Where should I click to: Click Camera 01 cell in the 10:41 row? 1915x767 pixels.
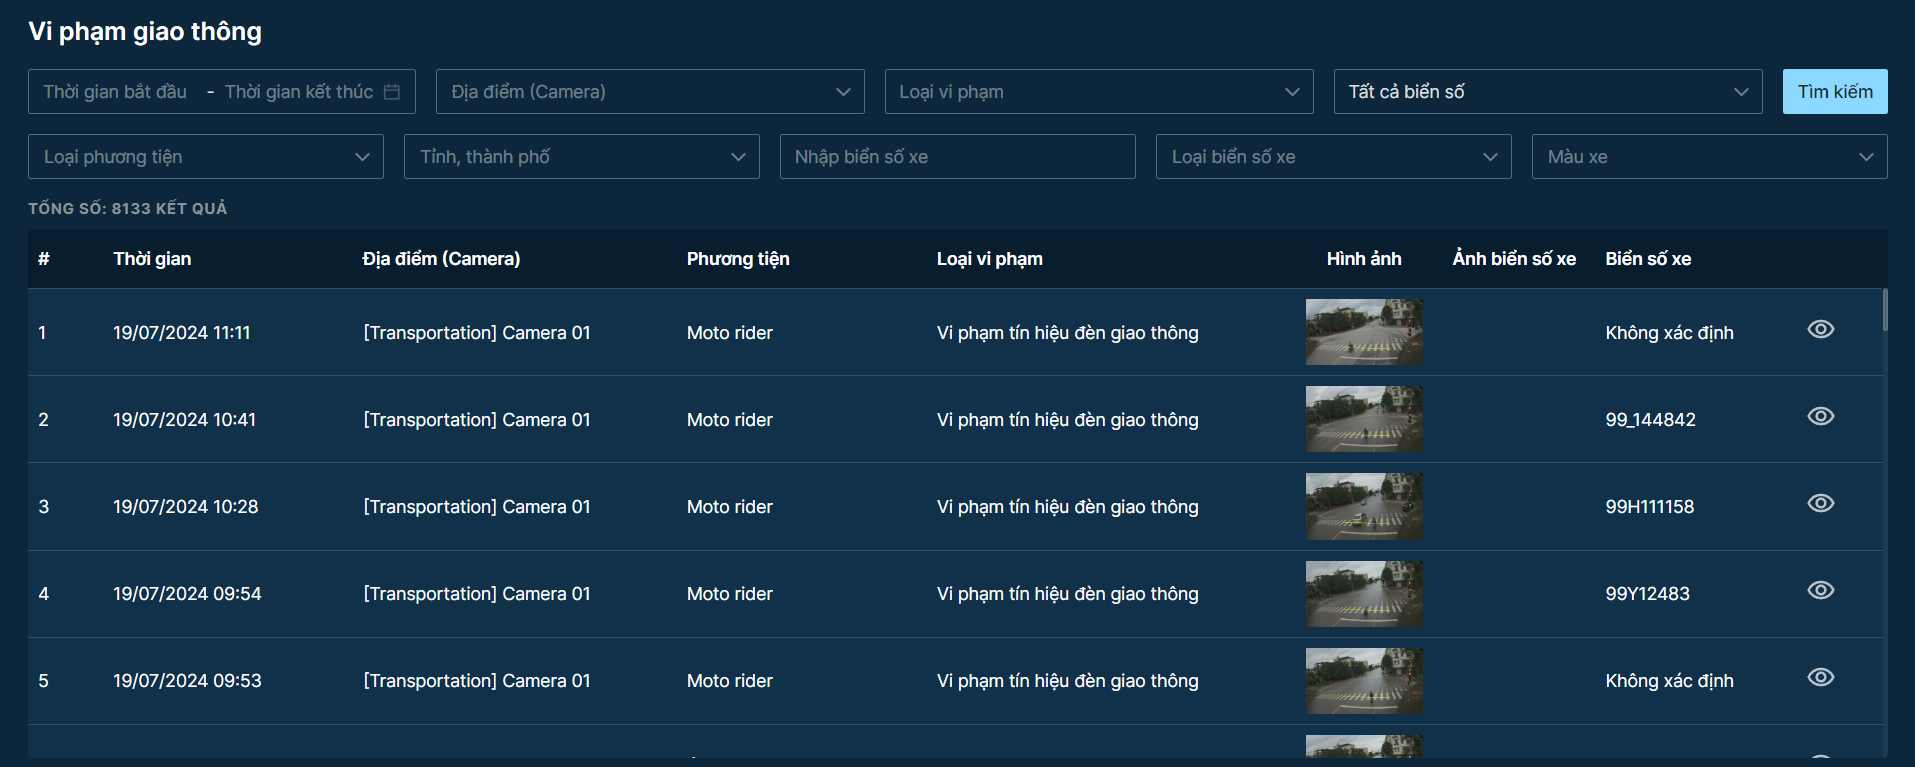click(x=477, y=420)
